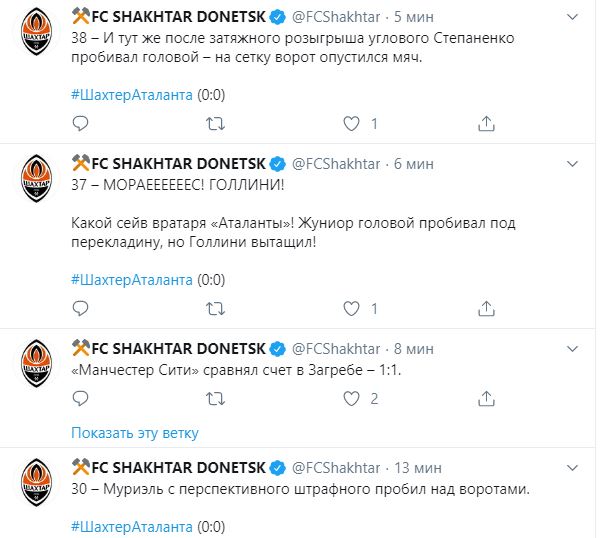The image size is (600, 538).
Task: Reply to the Gollini save tweet
Action: pos(80,308)
